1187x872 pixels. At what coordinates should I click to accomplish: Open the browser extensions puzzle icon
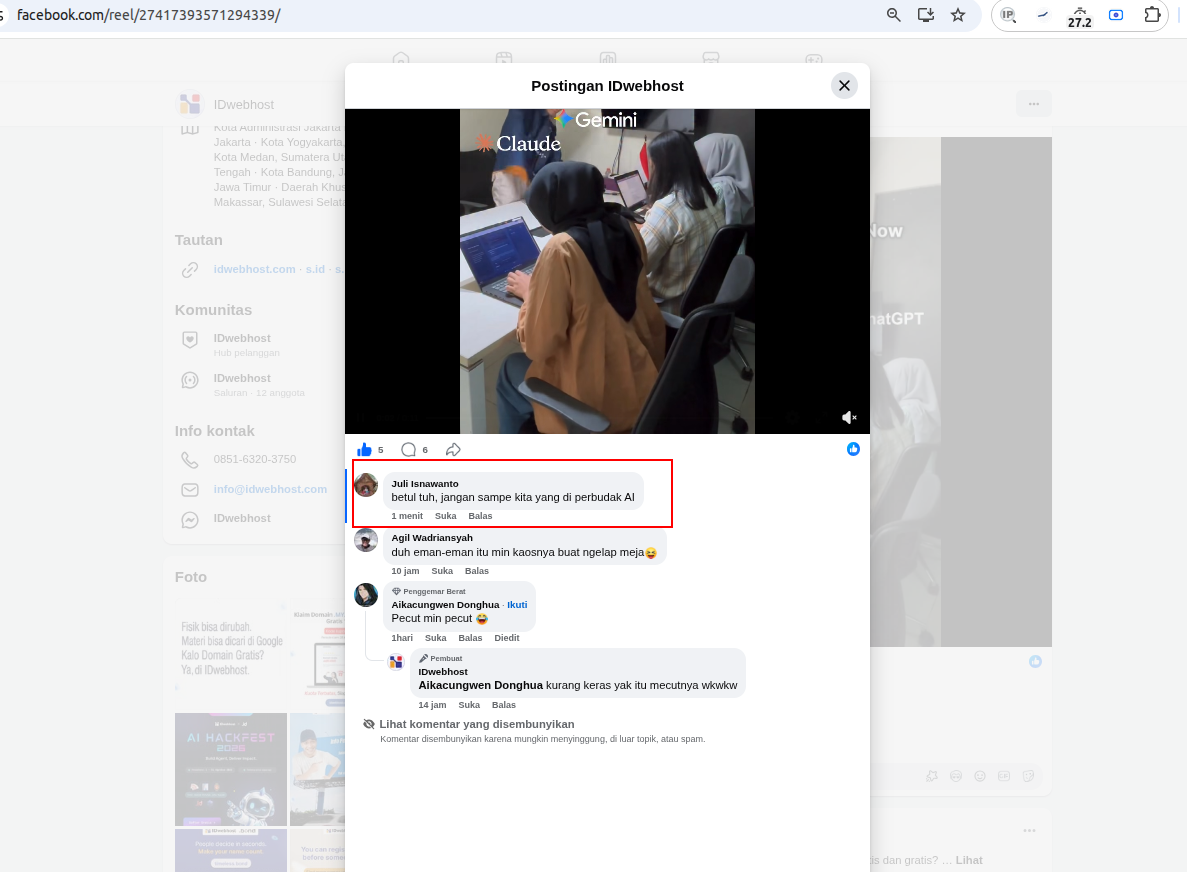[x=1151, y=15]
